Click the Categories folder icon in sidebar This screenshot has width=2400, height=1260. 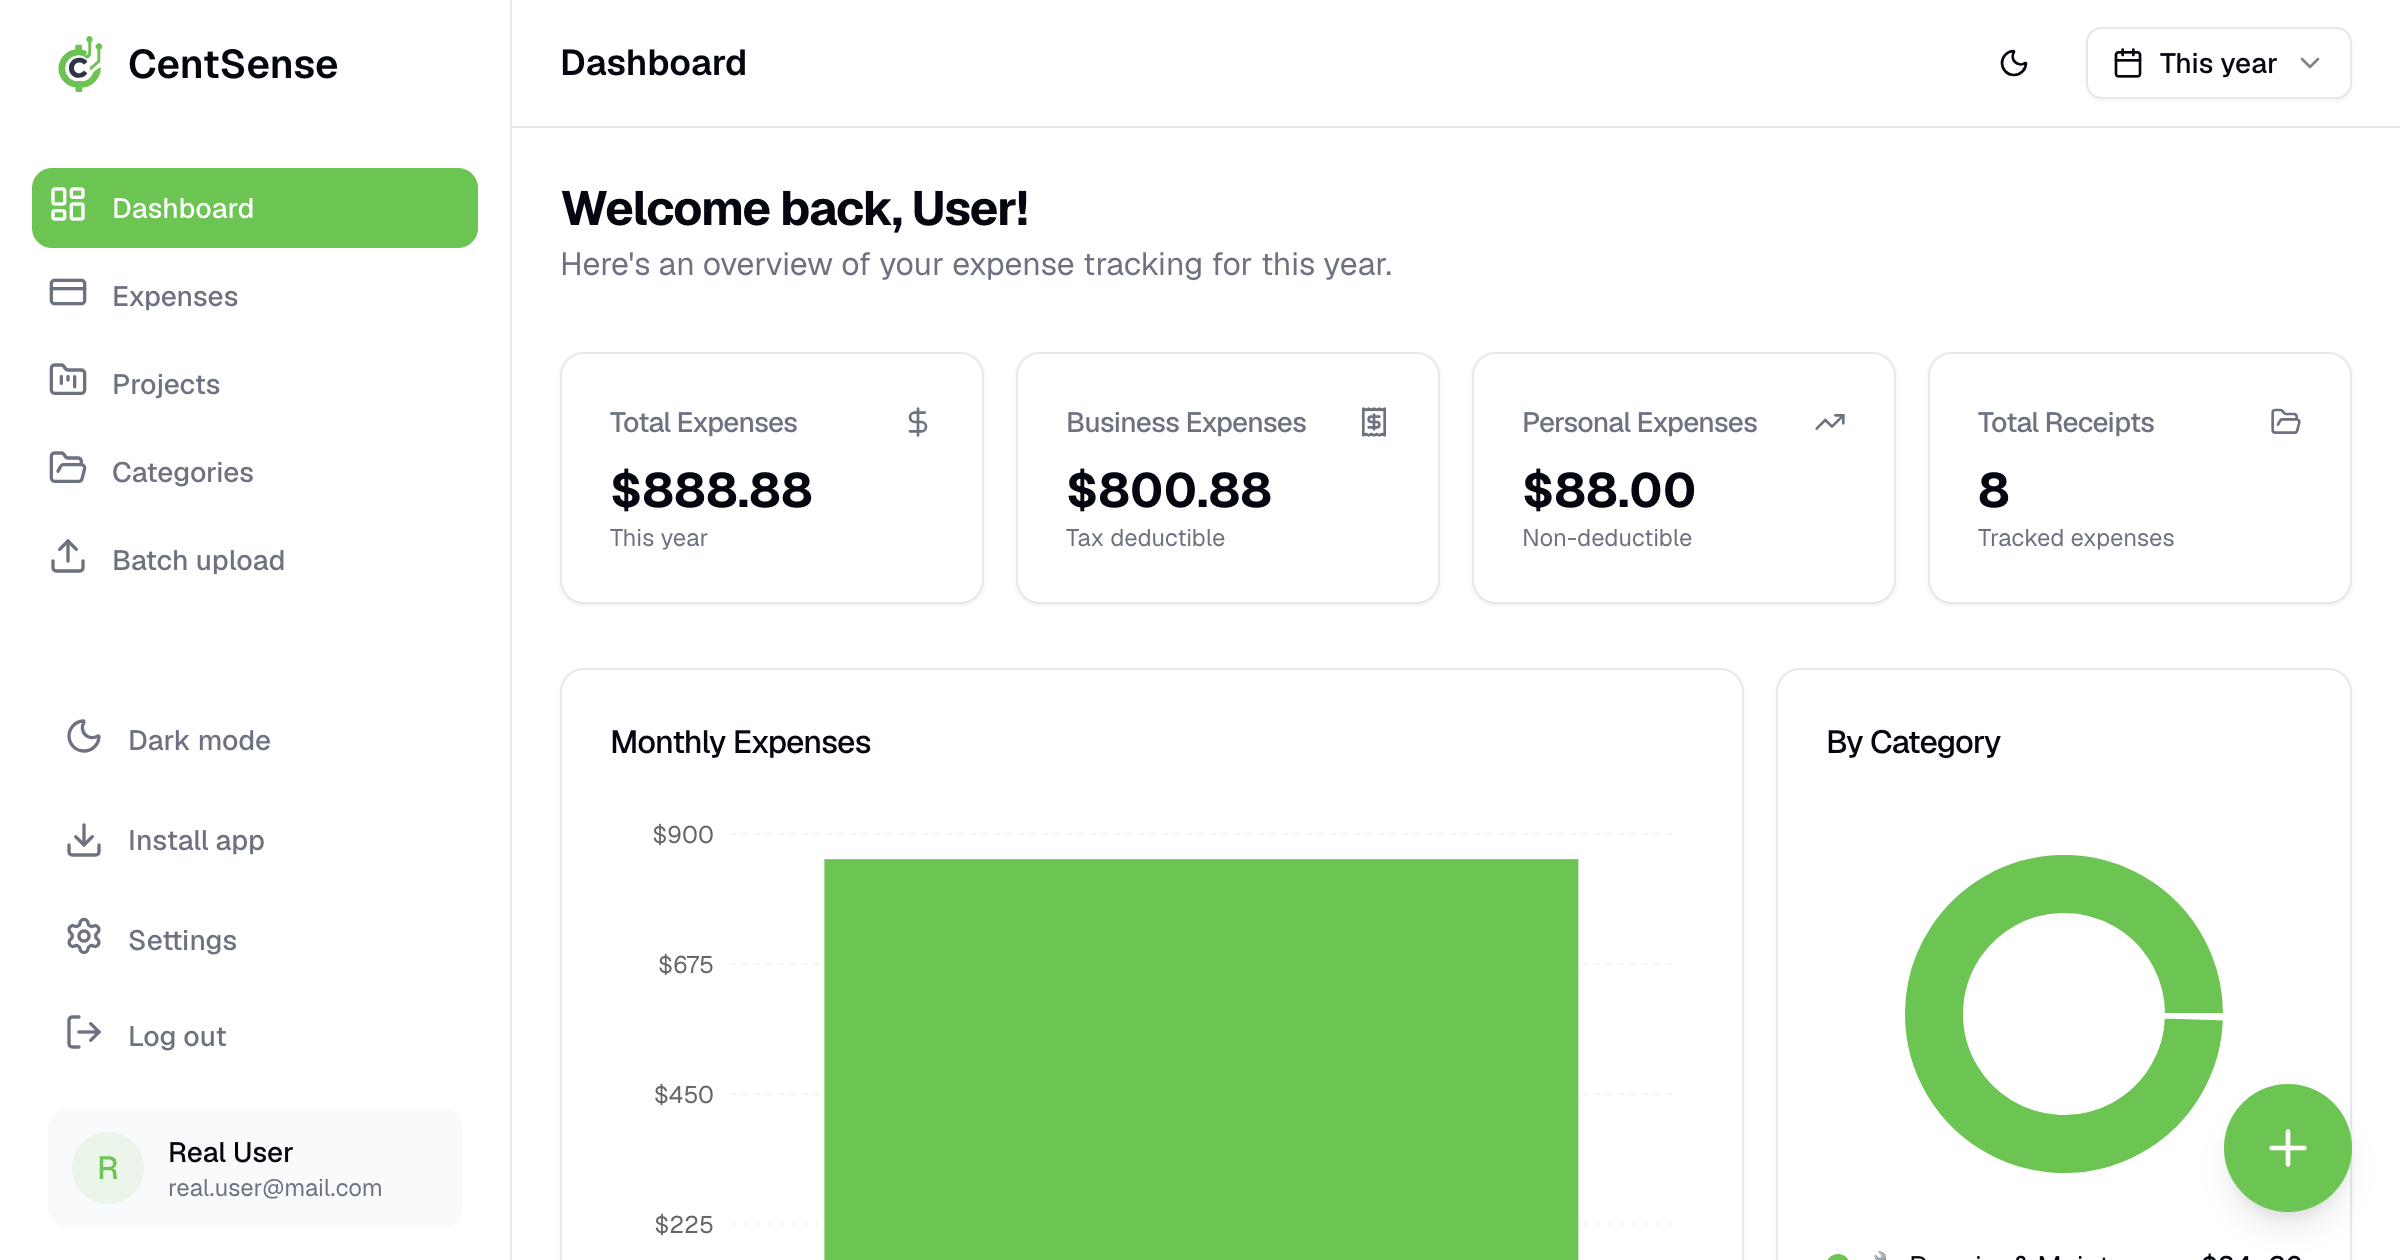[68, 468]
